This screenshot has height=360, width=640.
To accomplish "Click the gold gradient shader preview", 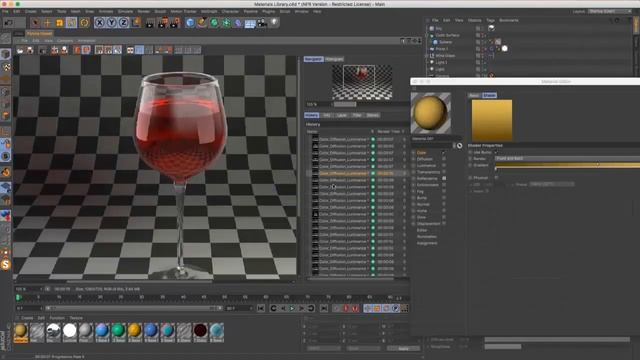I will tap(492, 120).
